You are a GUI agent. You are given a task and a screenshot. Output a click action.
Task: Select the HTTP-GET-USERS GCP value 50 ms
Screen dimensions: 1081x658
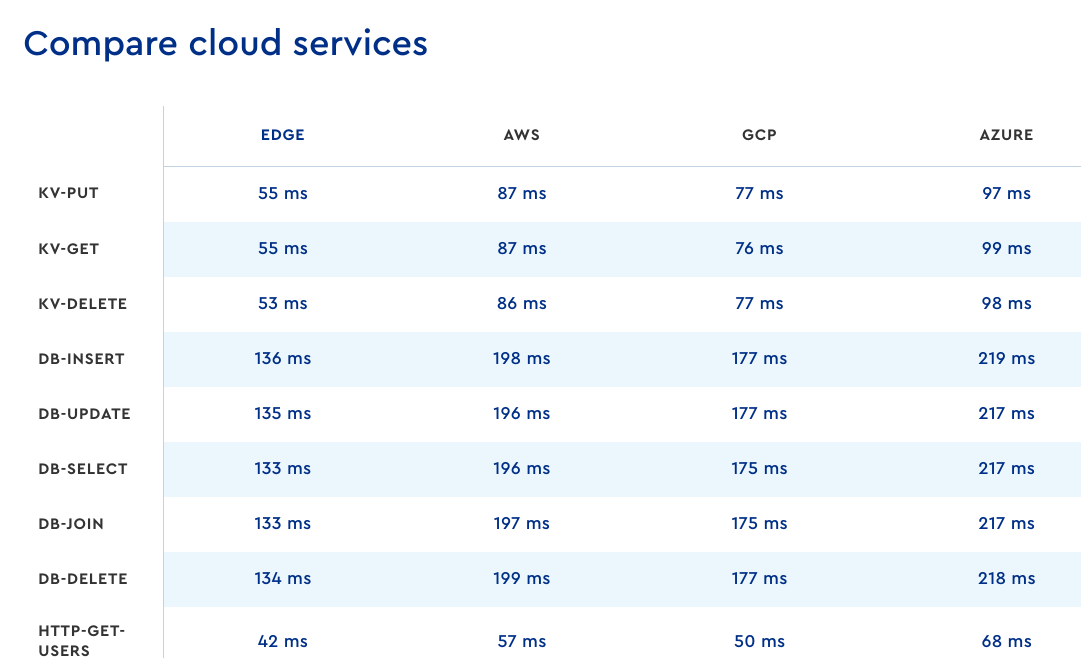759,642
